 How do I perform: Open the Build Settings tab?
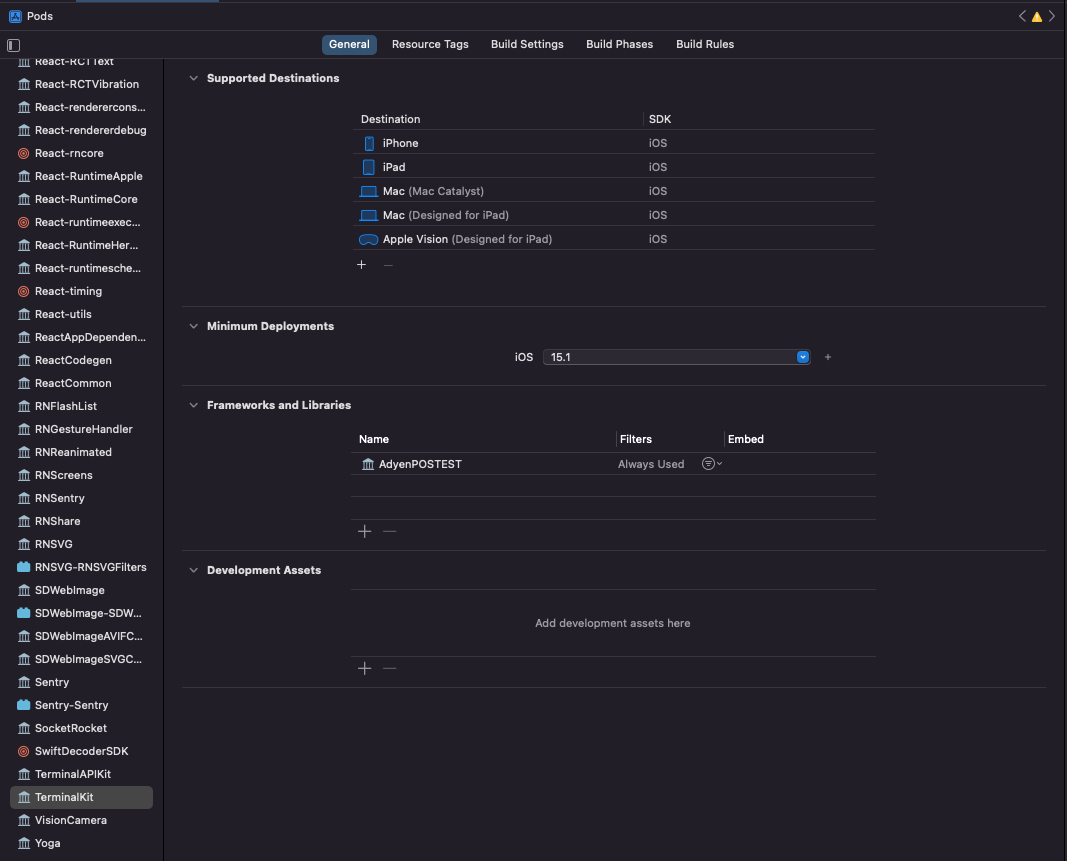pyautogui.click(x=527, y=44)
